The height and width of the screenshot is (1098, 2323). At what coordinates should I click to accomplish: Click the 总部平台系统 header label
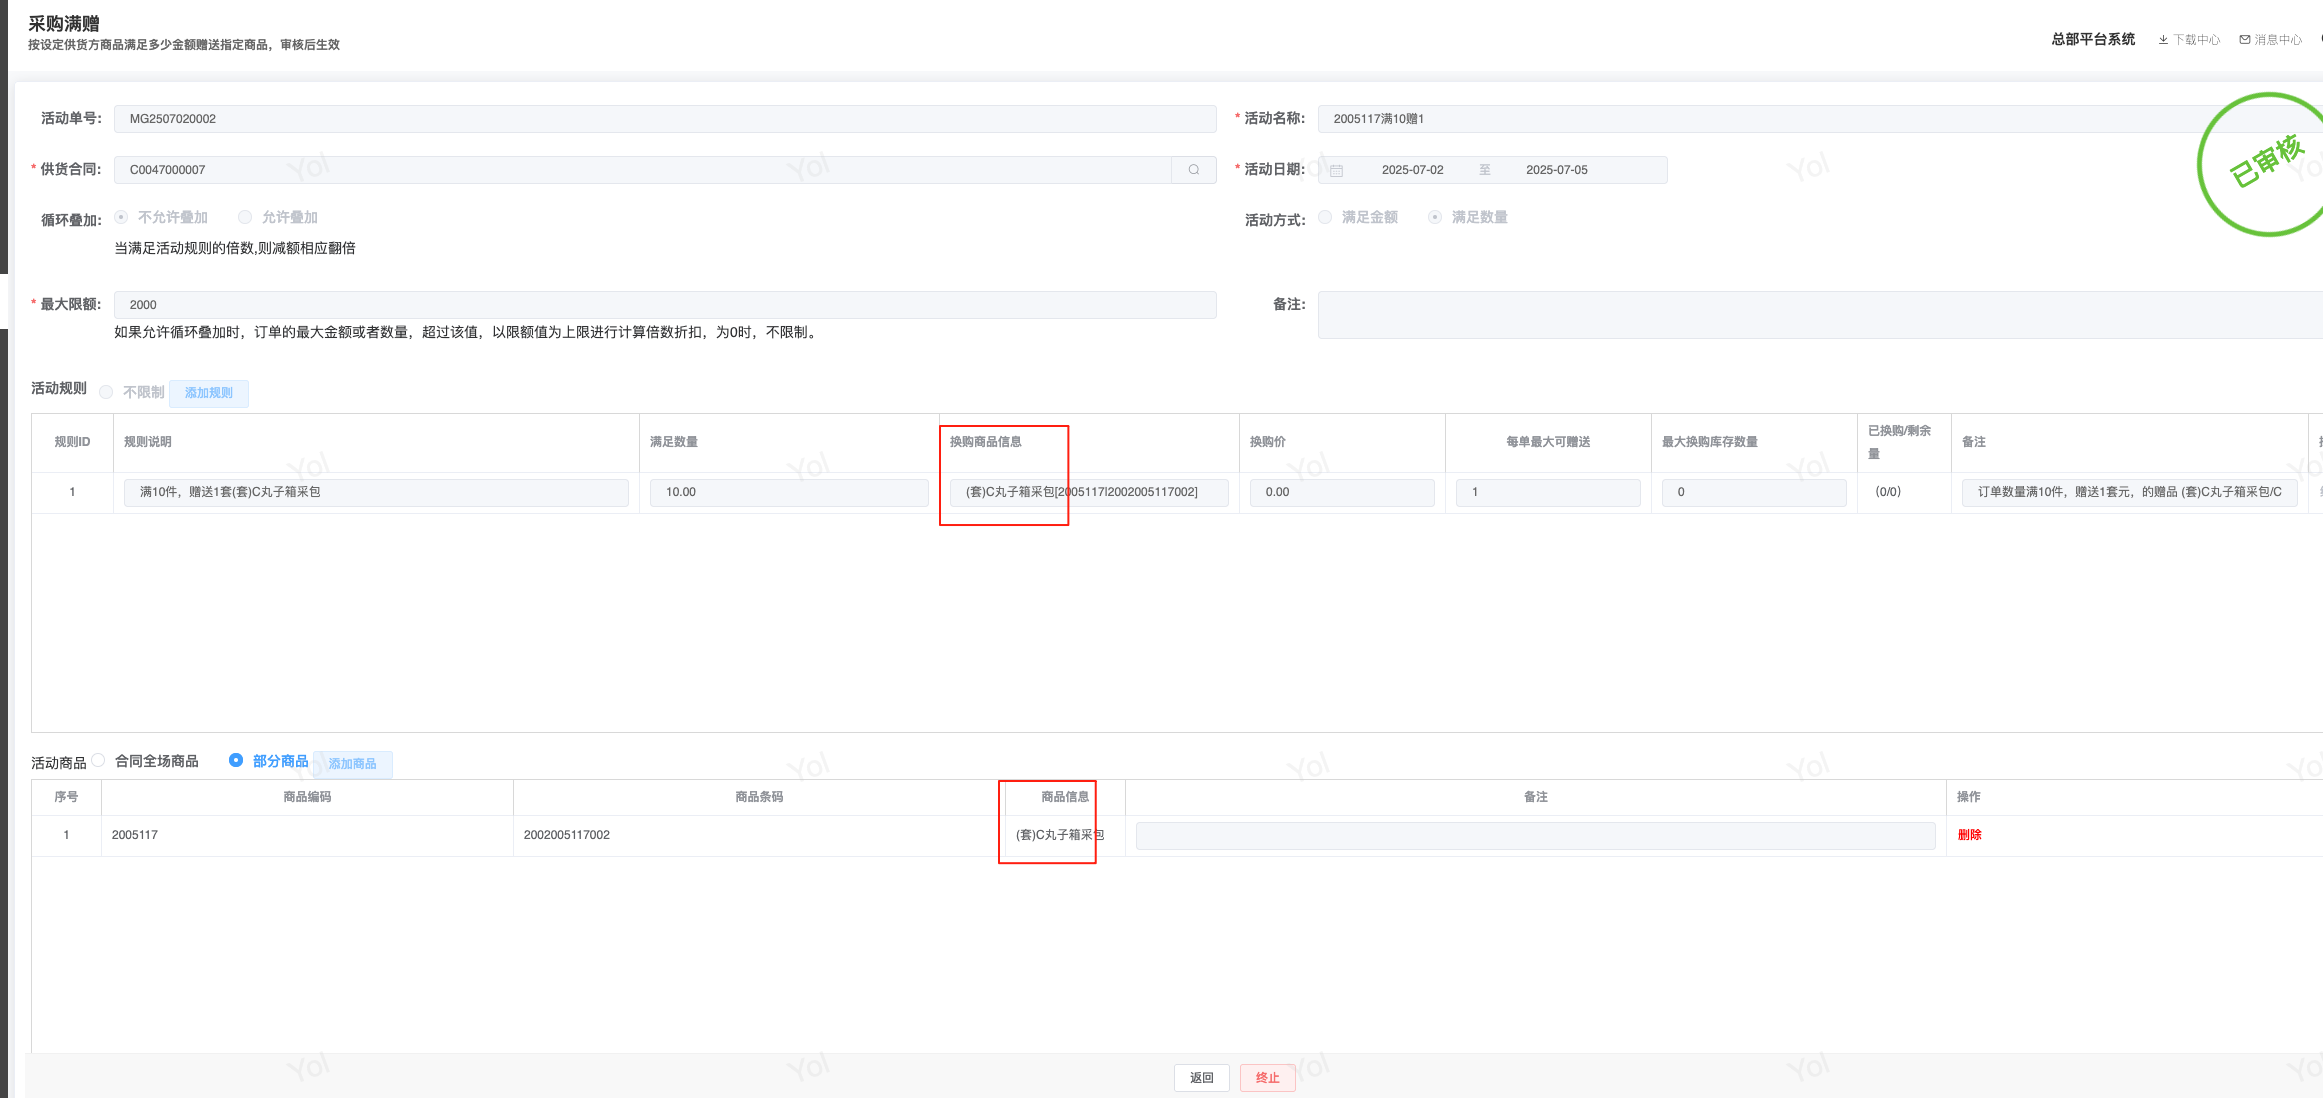[2093, 40]
